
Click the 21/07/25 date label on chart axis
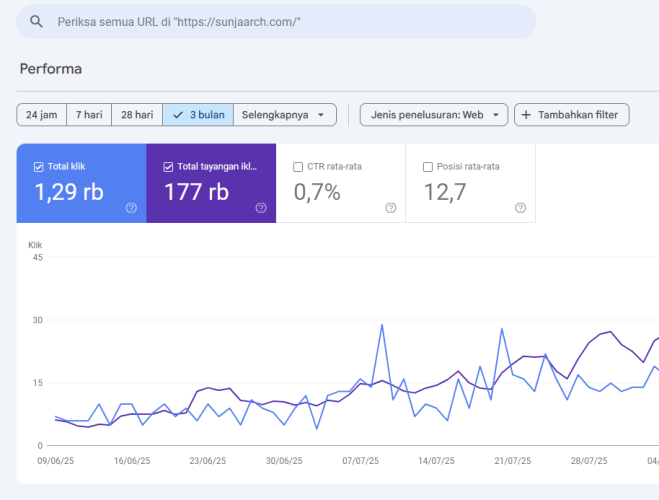click(513, 461)
